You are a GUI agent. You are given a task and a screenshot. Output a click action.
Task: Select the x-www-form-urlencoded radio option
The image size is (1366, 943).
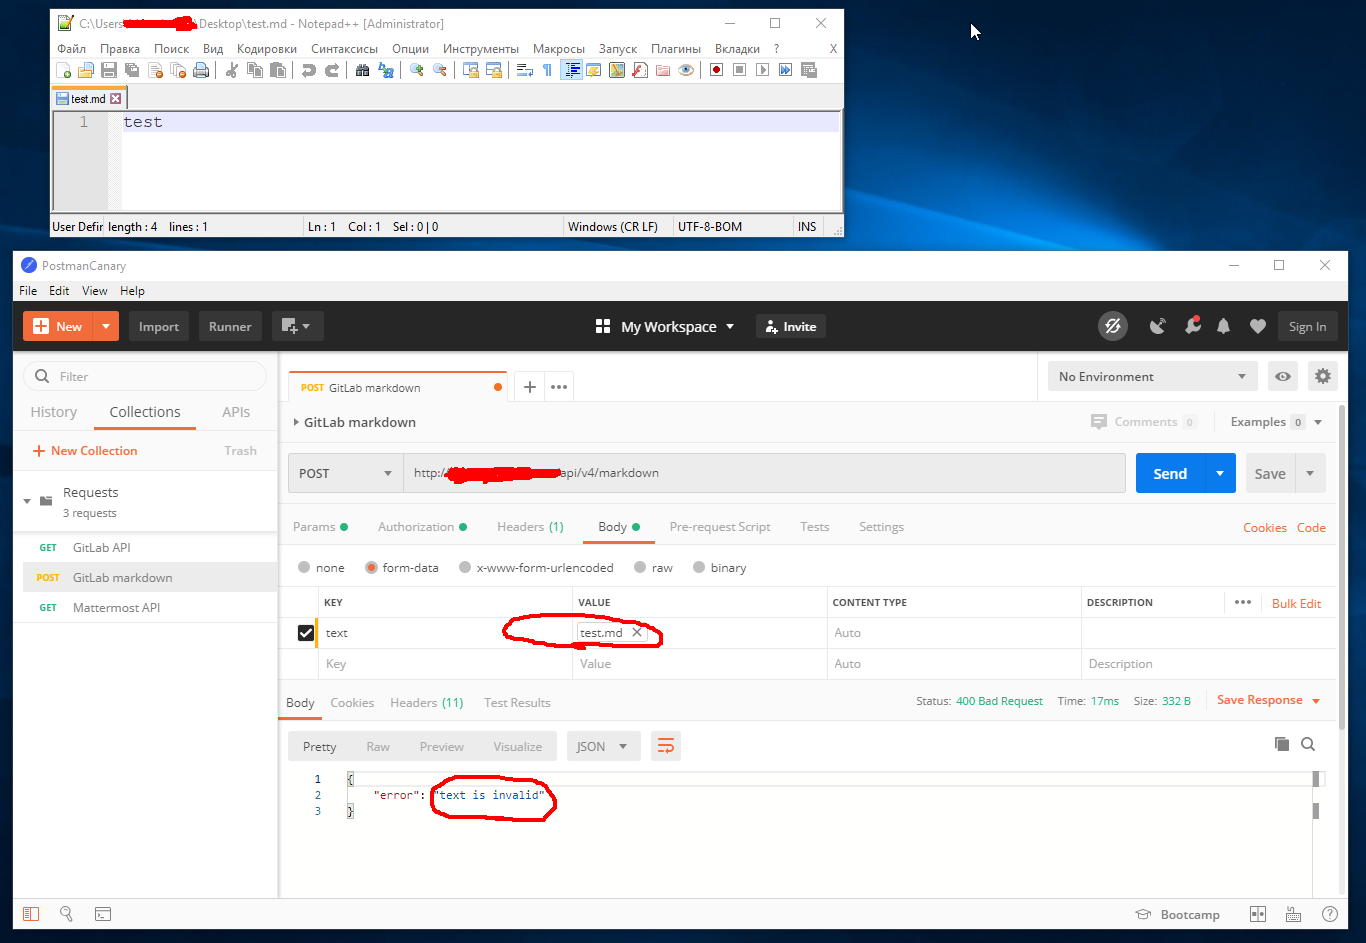click(x=465, y=568)
